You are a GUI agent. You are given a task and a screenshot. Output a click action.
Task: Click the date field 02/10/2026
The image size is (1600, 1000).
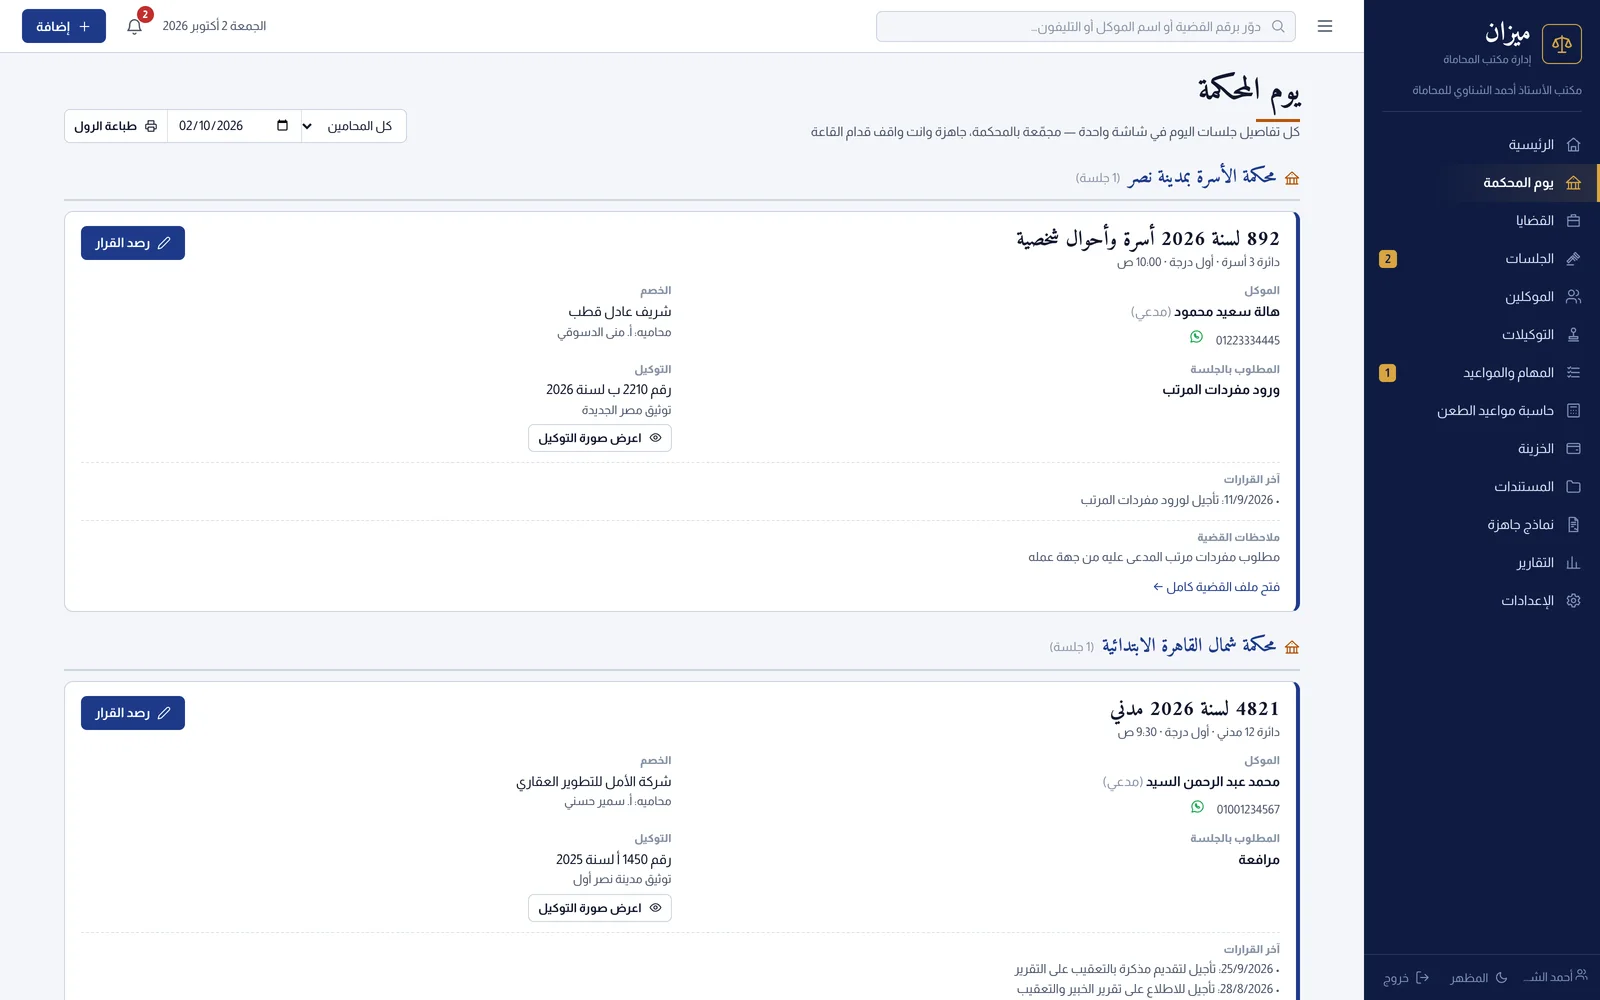click(234, 126)
